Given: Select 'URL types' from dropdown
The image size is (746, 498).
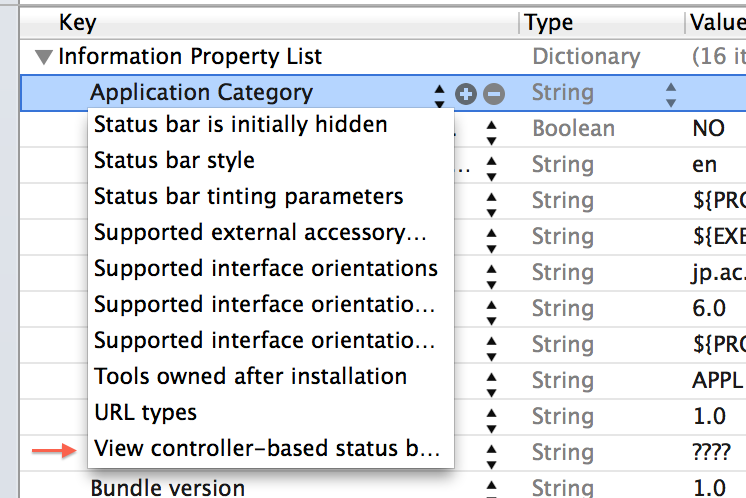Looking at the screenshot, I should 145,413.
